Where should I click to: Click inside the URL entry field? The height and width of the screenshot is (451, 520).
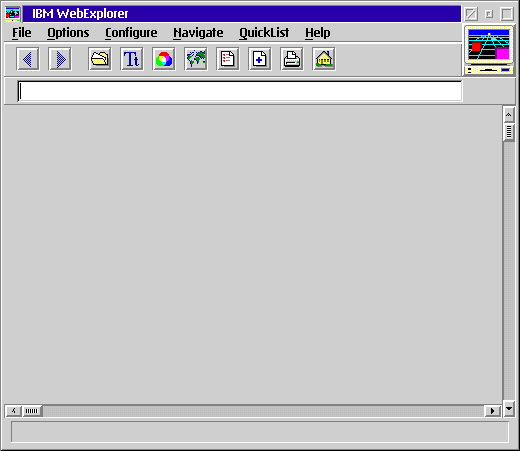coord(240,91)
